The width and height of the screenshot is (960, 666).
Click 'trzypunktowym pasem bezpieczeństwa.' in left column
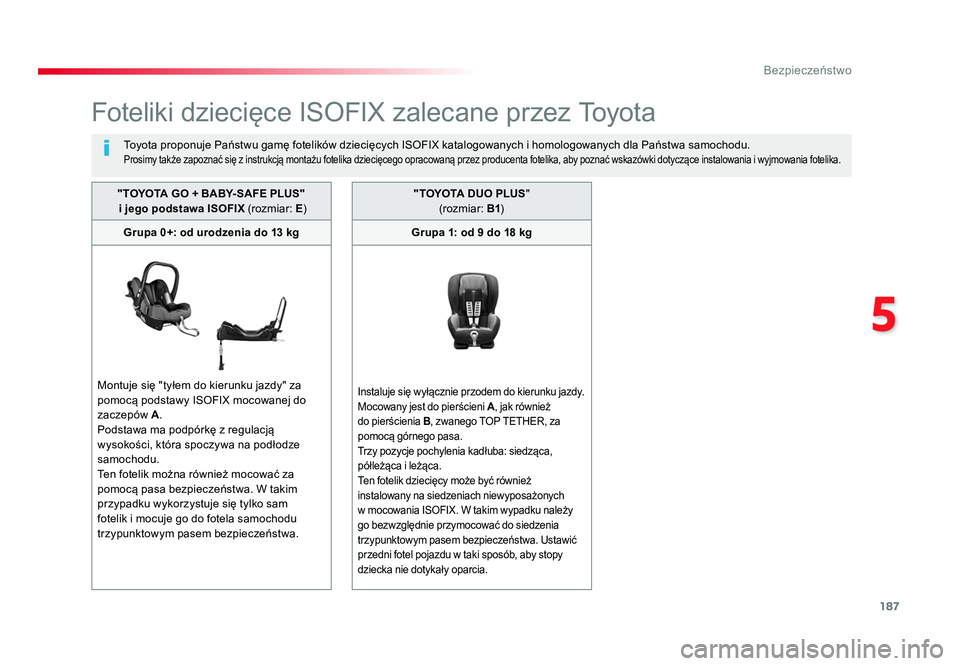[198, 534]
